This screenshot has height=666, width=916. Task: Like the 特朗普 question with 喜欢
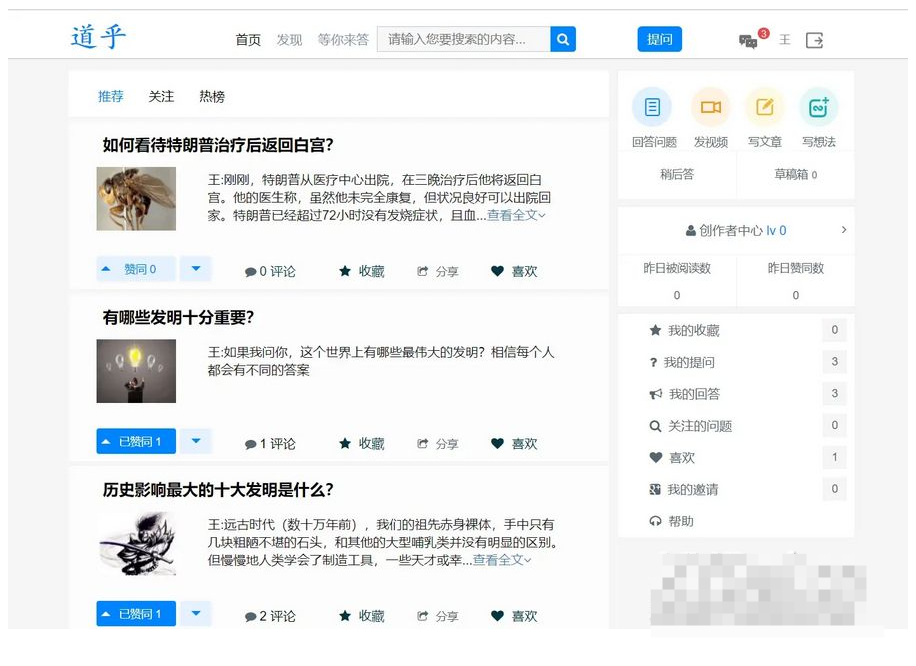tap(514, 271)
